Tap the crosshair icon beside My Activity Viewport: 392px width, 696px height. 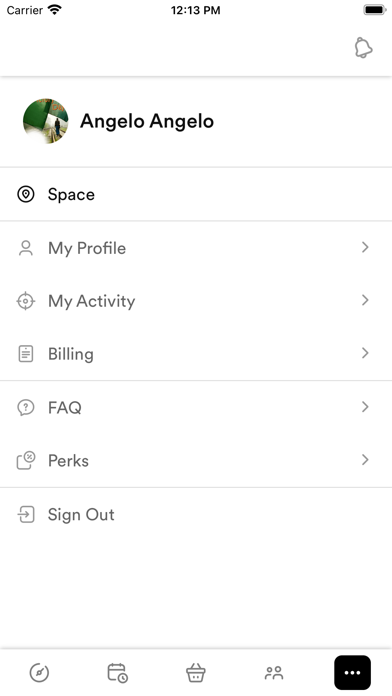click(26, 301)
